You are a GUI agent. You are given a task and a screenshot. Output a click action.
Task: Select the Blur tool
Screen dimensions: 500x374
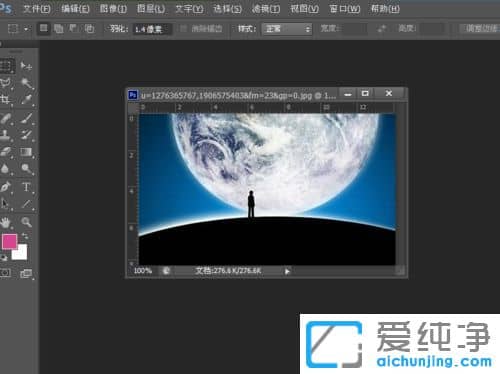[x=5, y=169]
